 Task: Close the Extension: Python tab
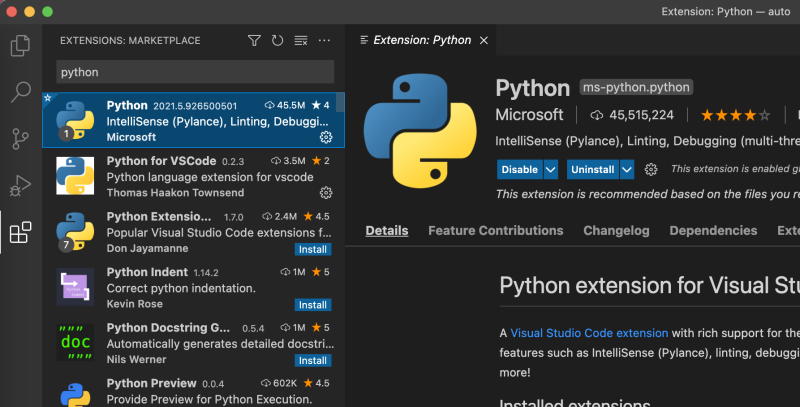[484, 40]
